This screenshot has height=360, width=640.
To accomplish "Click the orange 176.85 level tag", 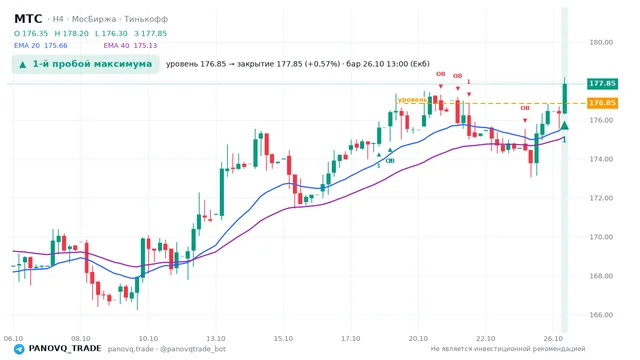I will [x=602, y=103].
